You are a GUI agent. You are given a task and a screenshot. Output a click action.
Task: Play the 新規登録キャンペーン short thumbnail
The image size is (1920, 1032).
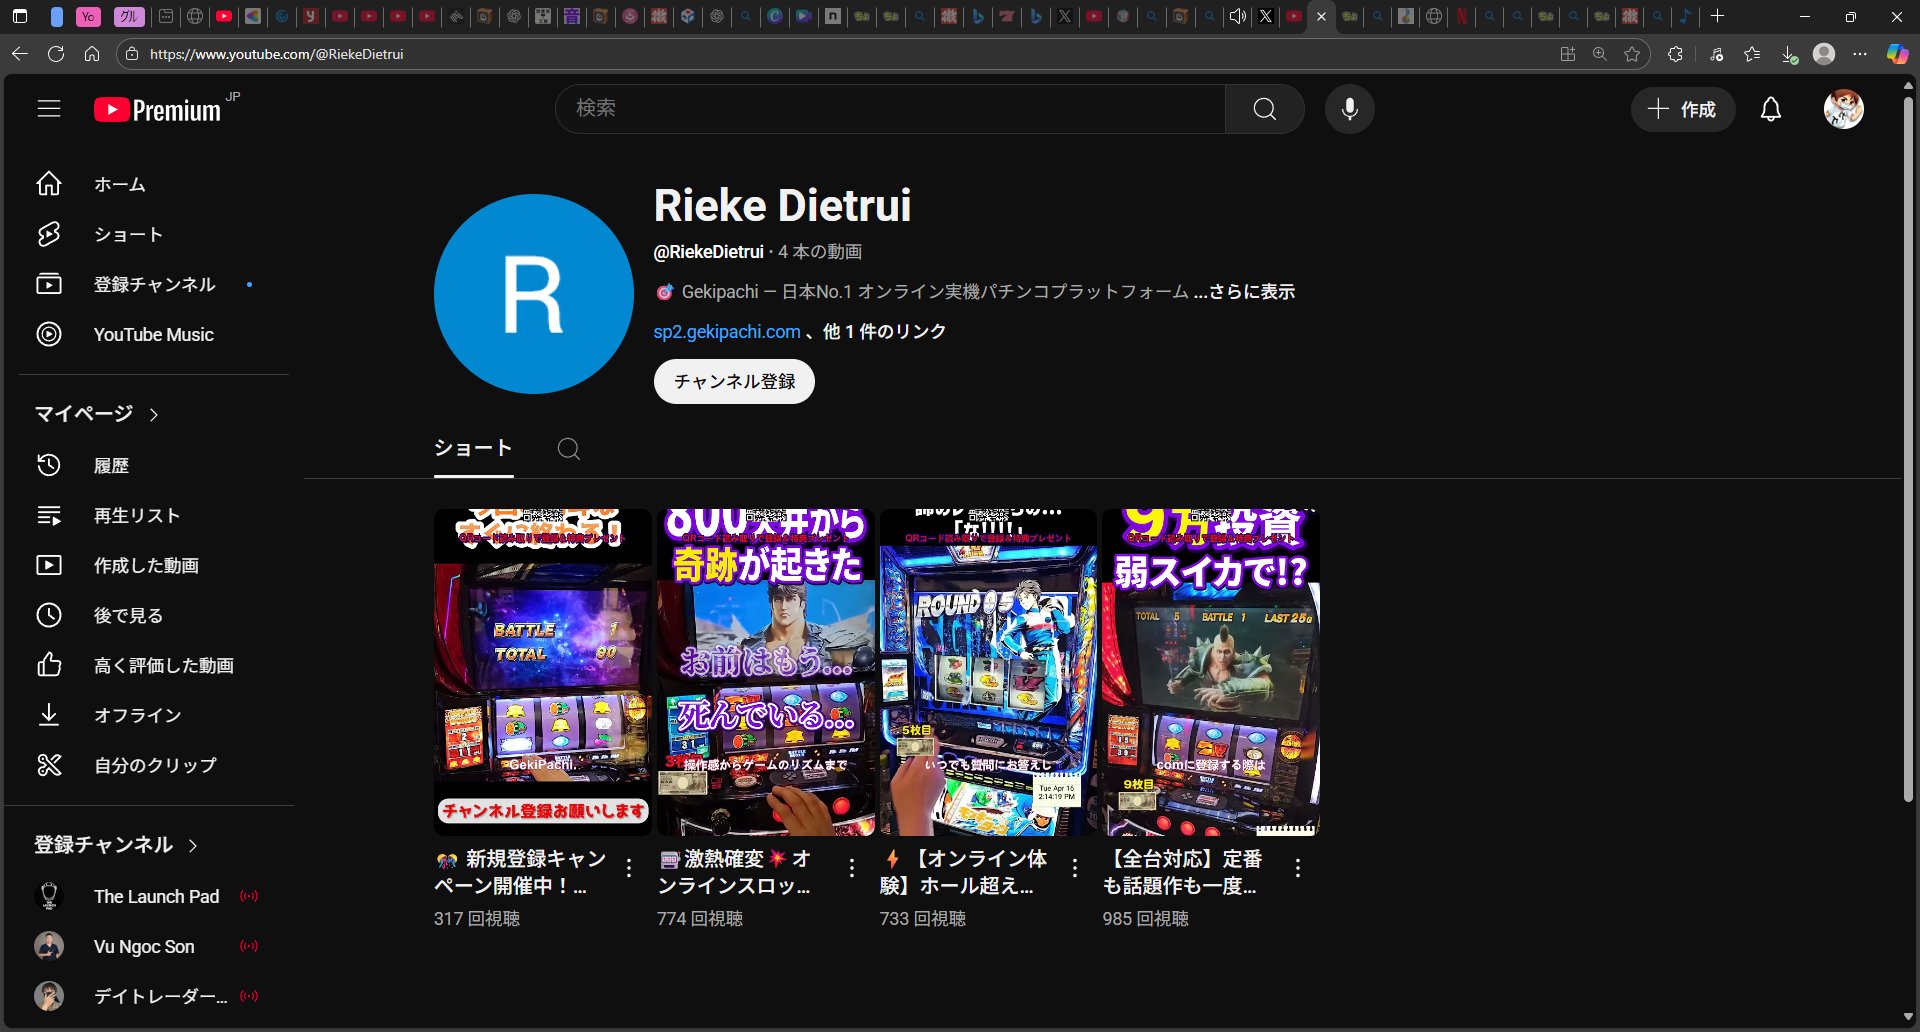point(542,672)
